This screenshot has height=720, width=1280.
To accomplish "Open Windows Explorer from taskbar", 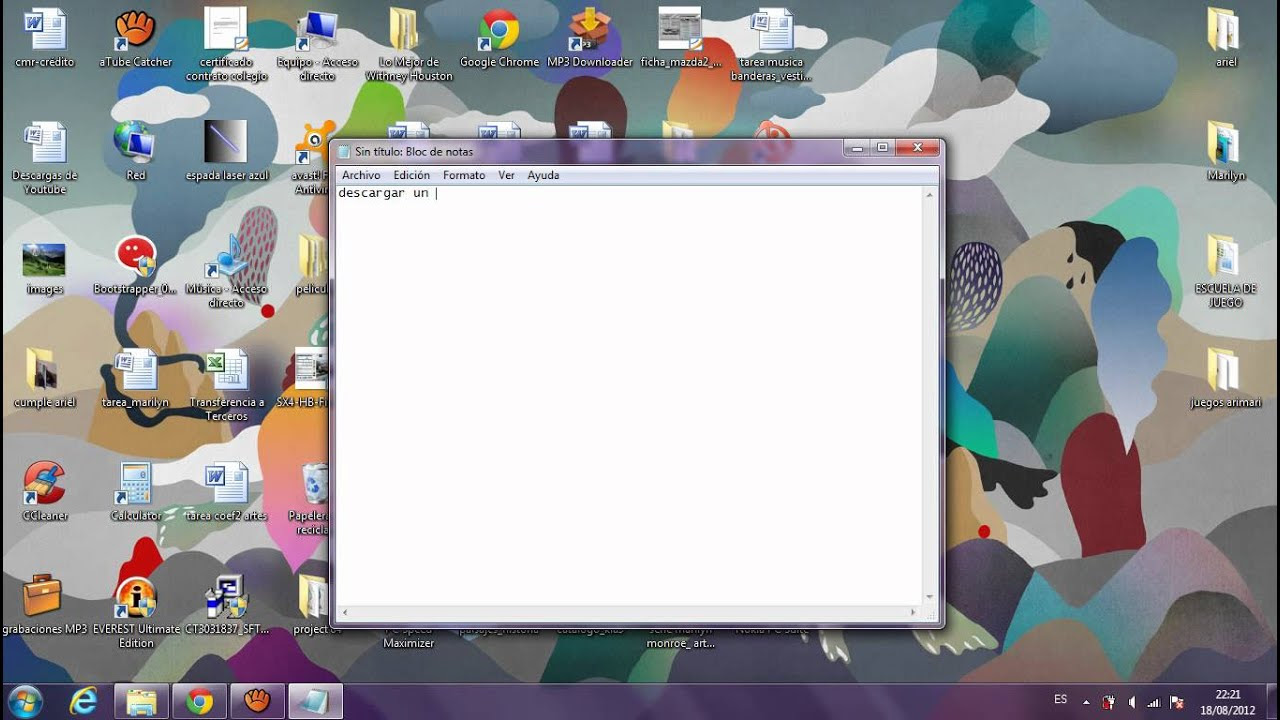I will 141,702.
